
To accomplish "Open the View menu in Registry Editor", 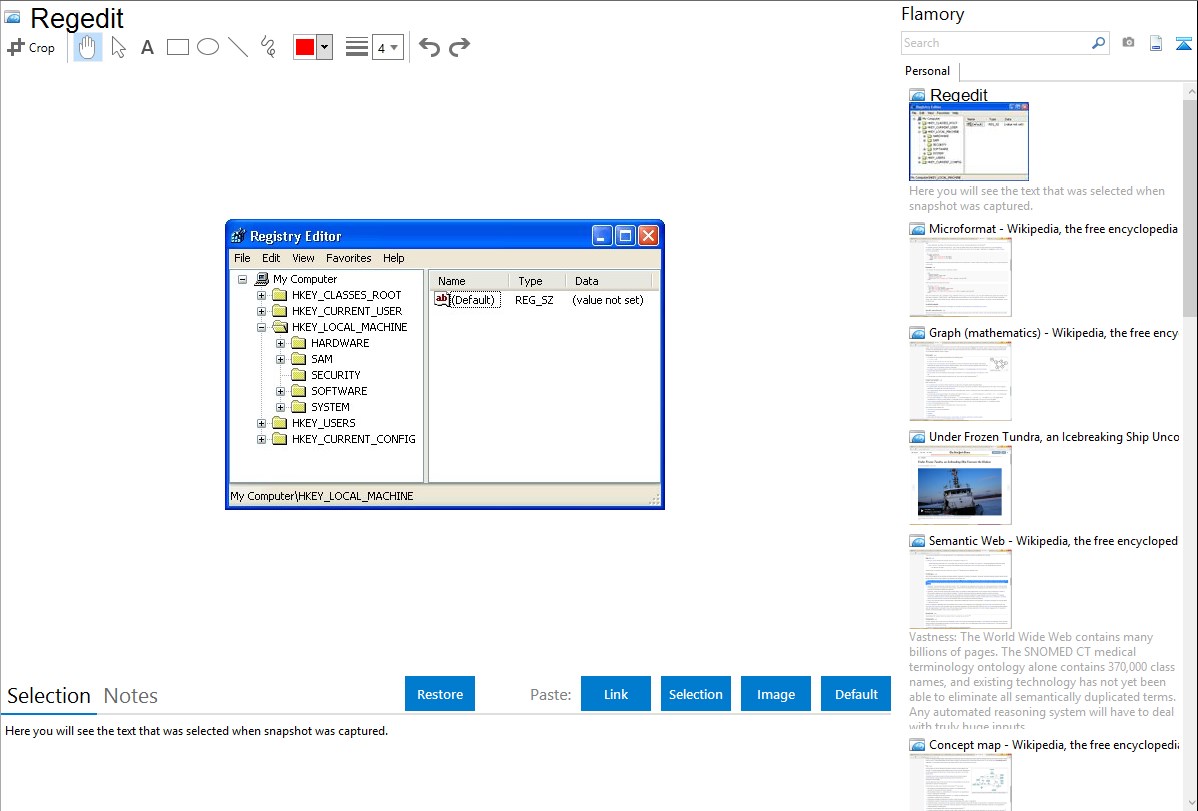I will (x=303, y=258).
